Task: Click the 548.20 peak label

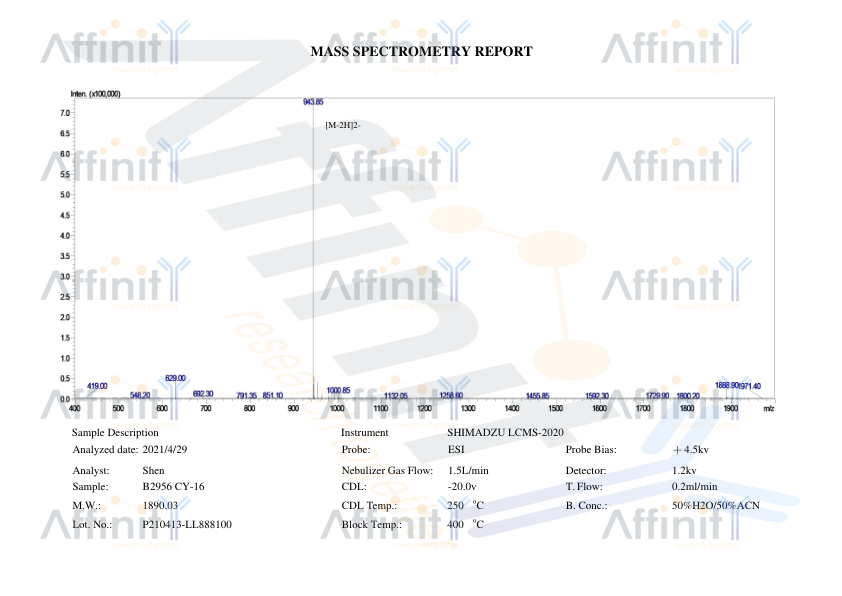Action: coord(140,395)
